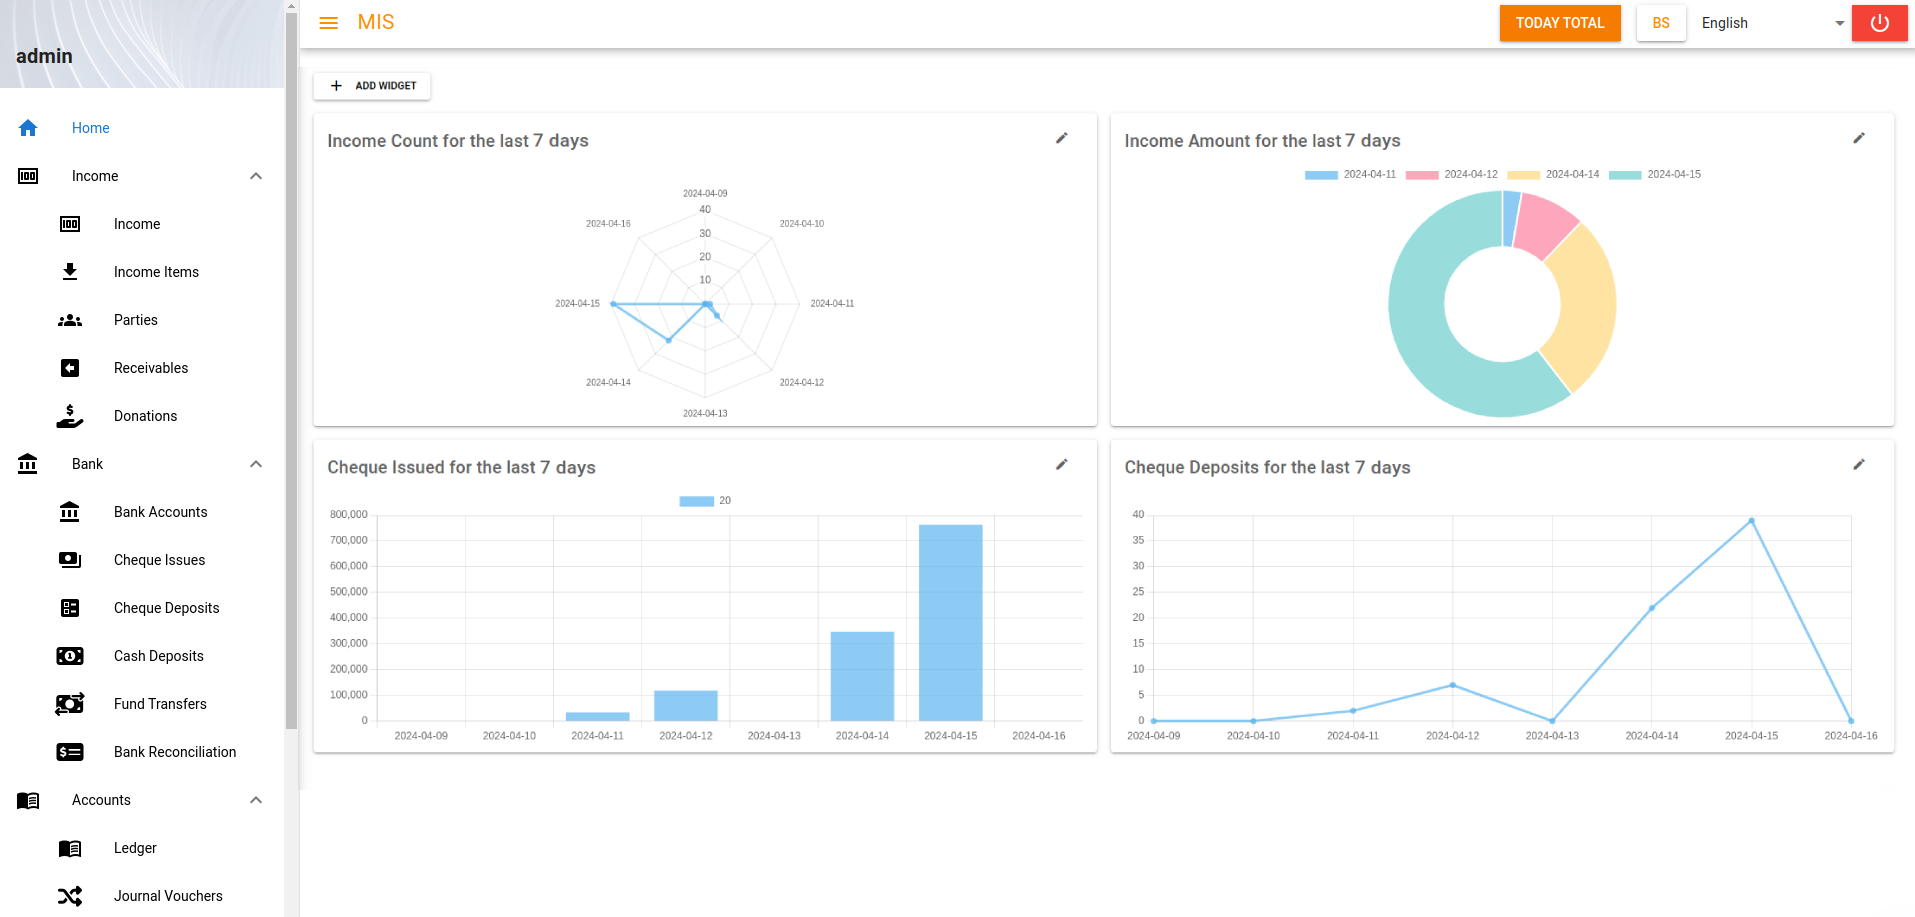Edit the Income Amount widget pencil icon
Image resolution: width=1915 pixels, height=917 pixels.
1858,139
